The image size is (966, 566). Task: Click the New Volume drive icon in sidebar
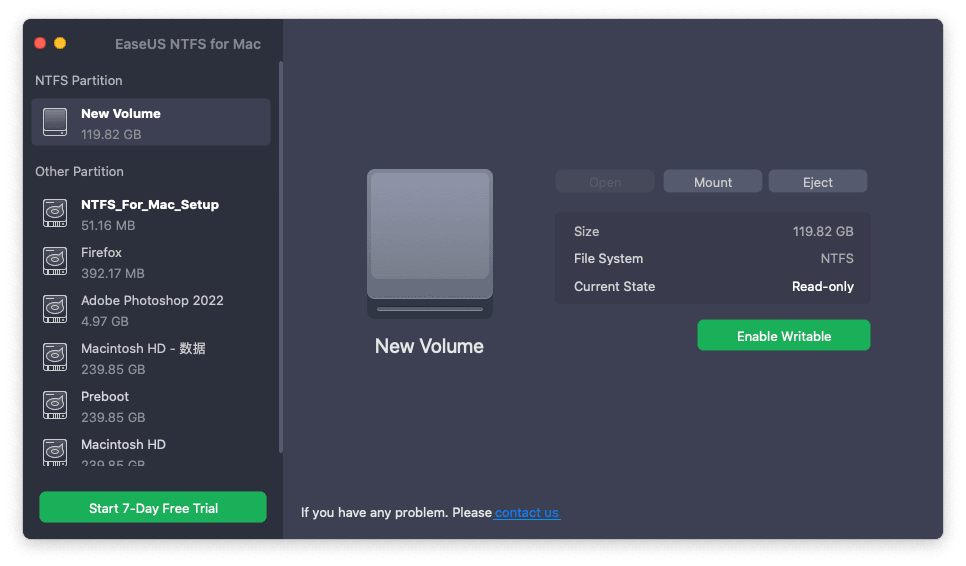point(55,122)
